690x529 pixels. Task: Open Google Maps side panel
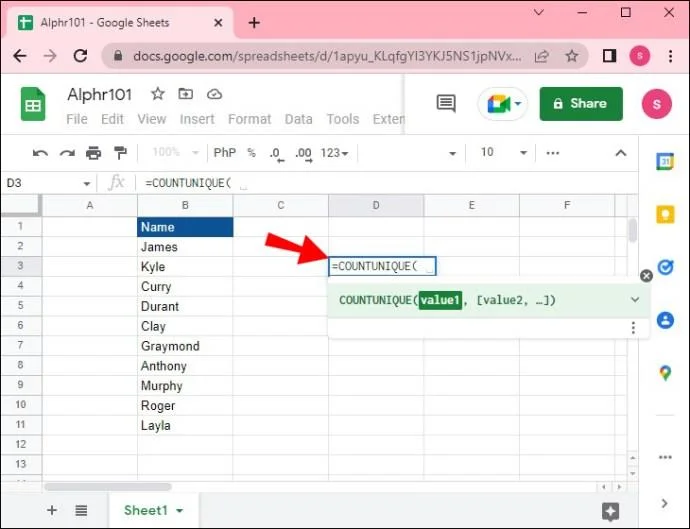coord(665,373)
